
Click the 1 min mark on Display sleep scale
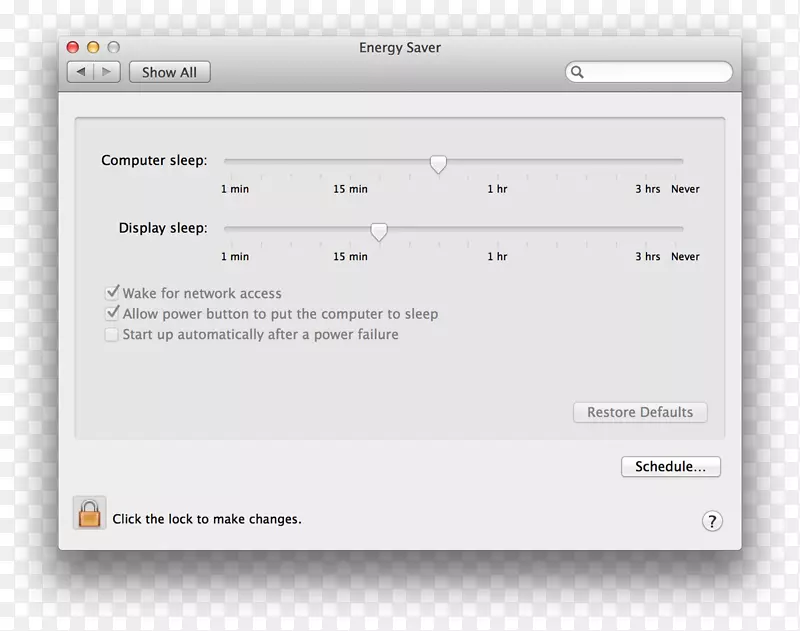pyautogui.click(x=234, y=256)
